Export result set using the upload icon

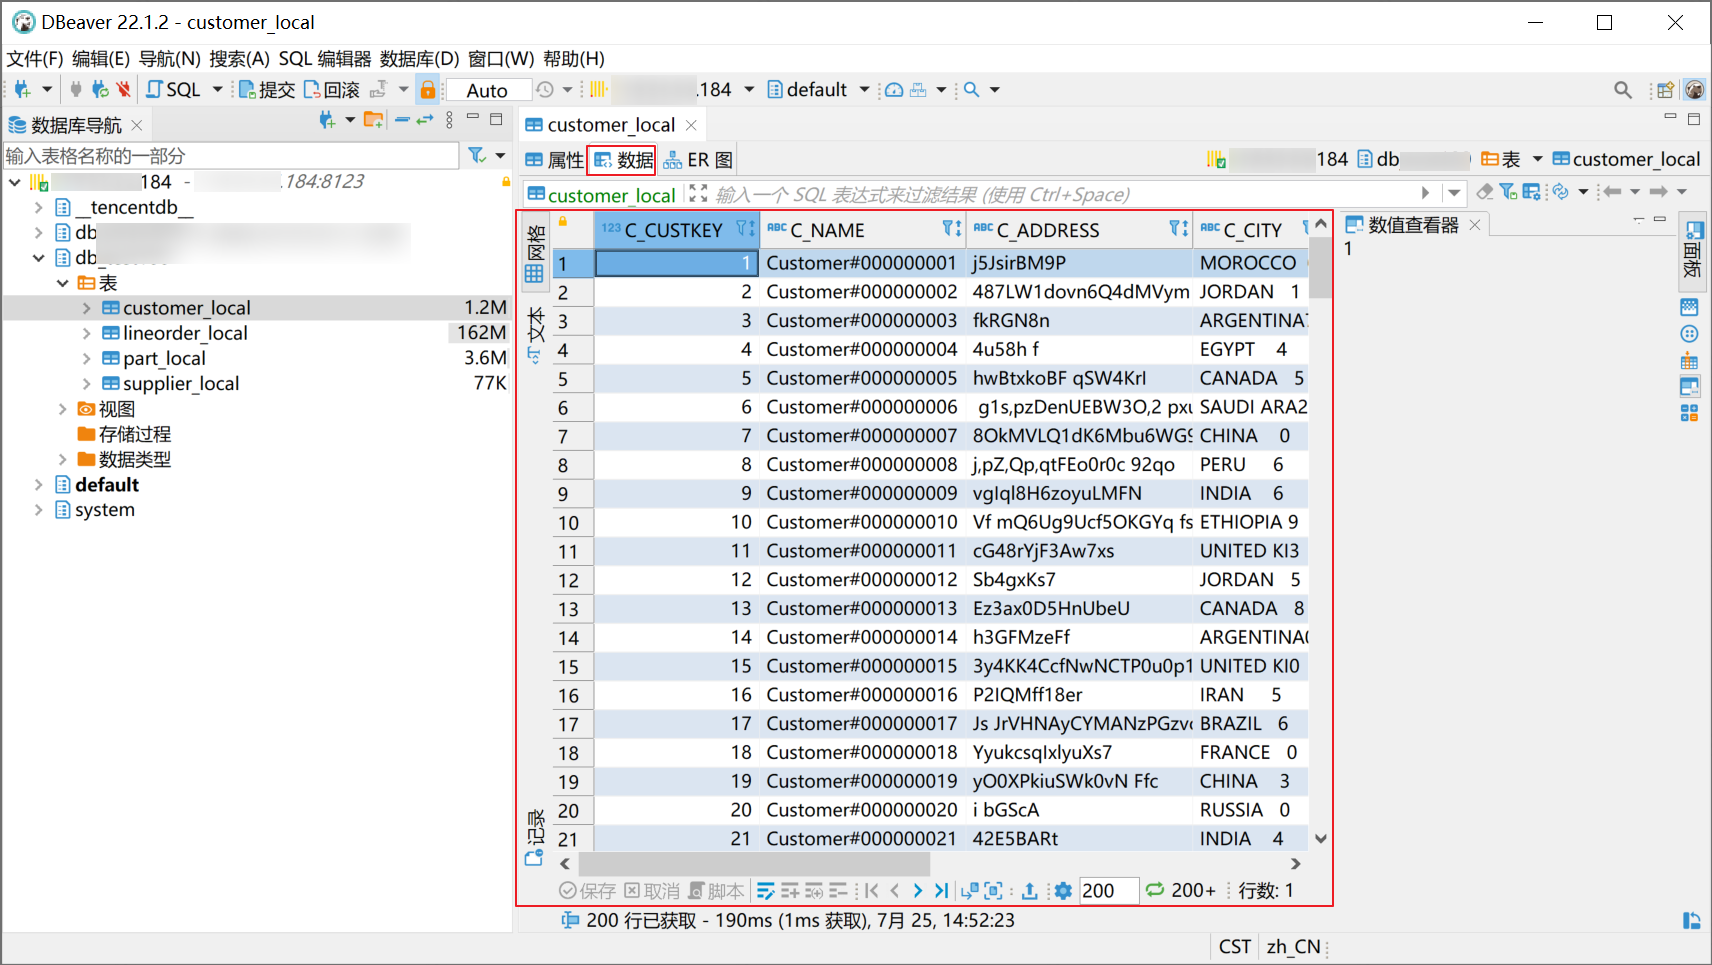(1030, 890)
